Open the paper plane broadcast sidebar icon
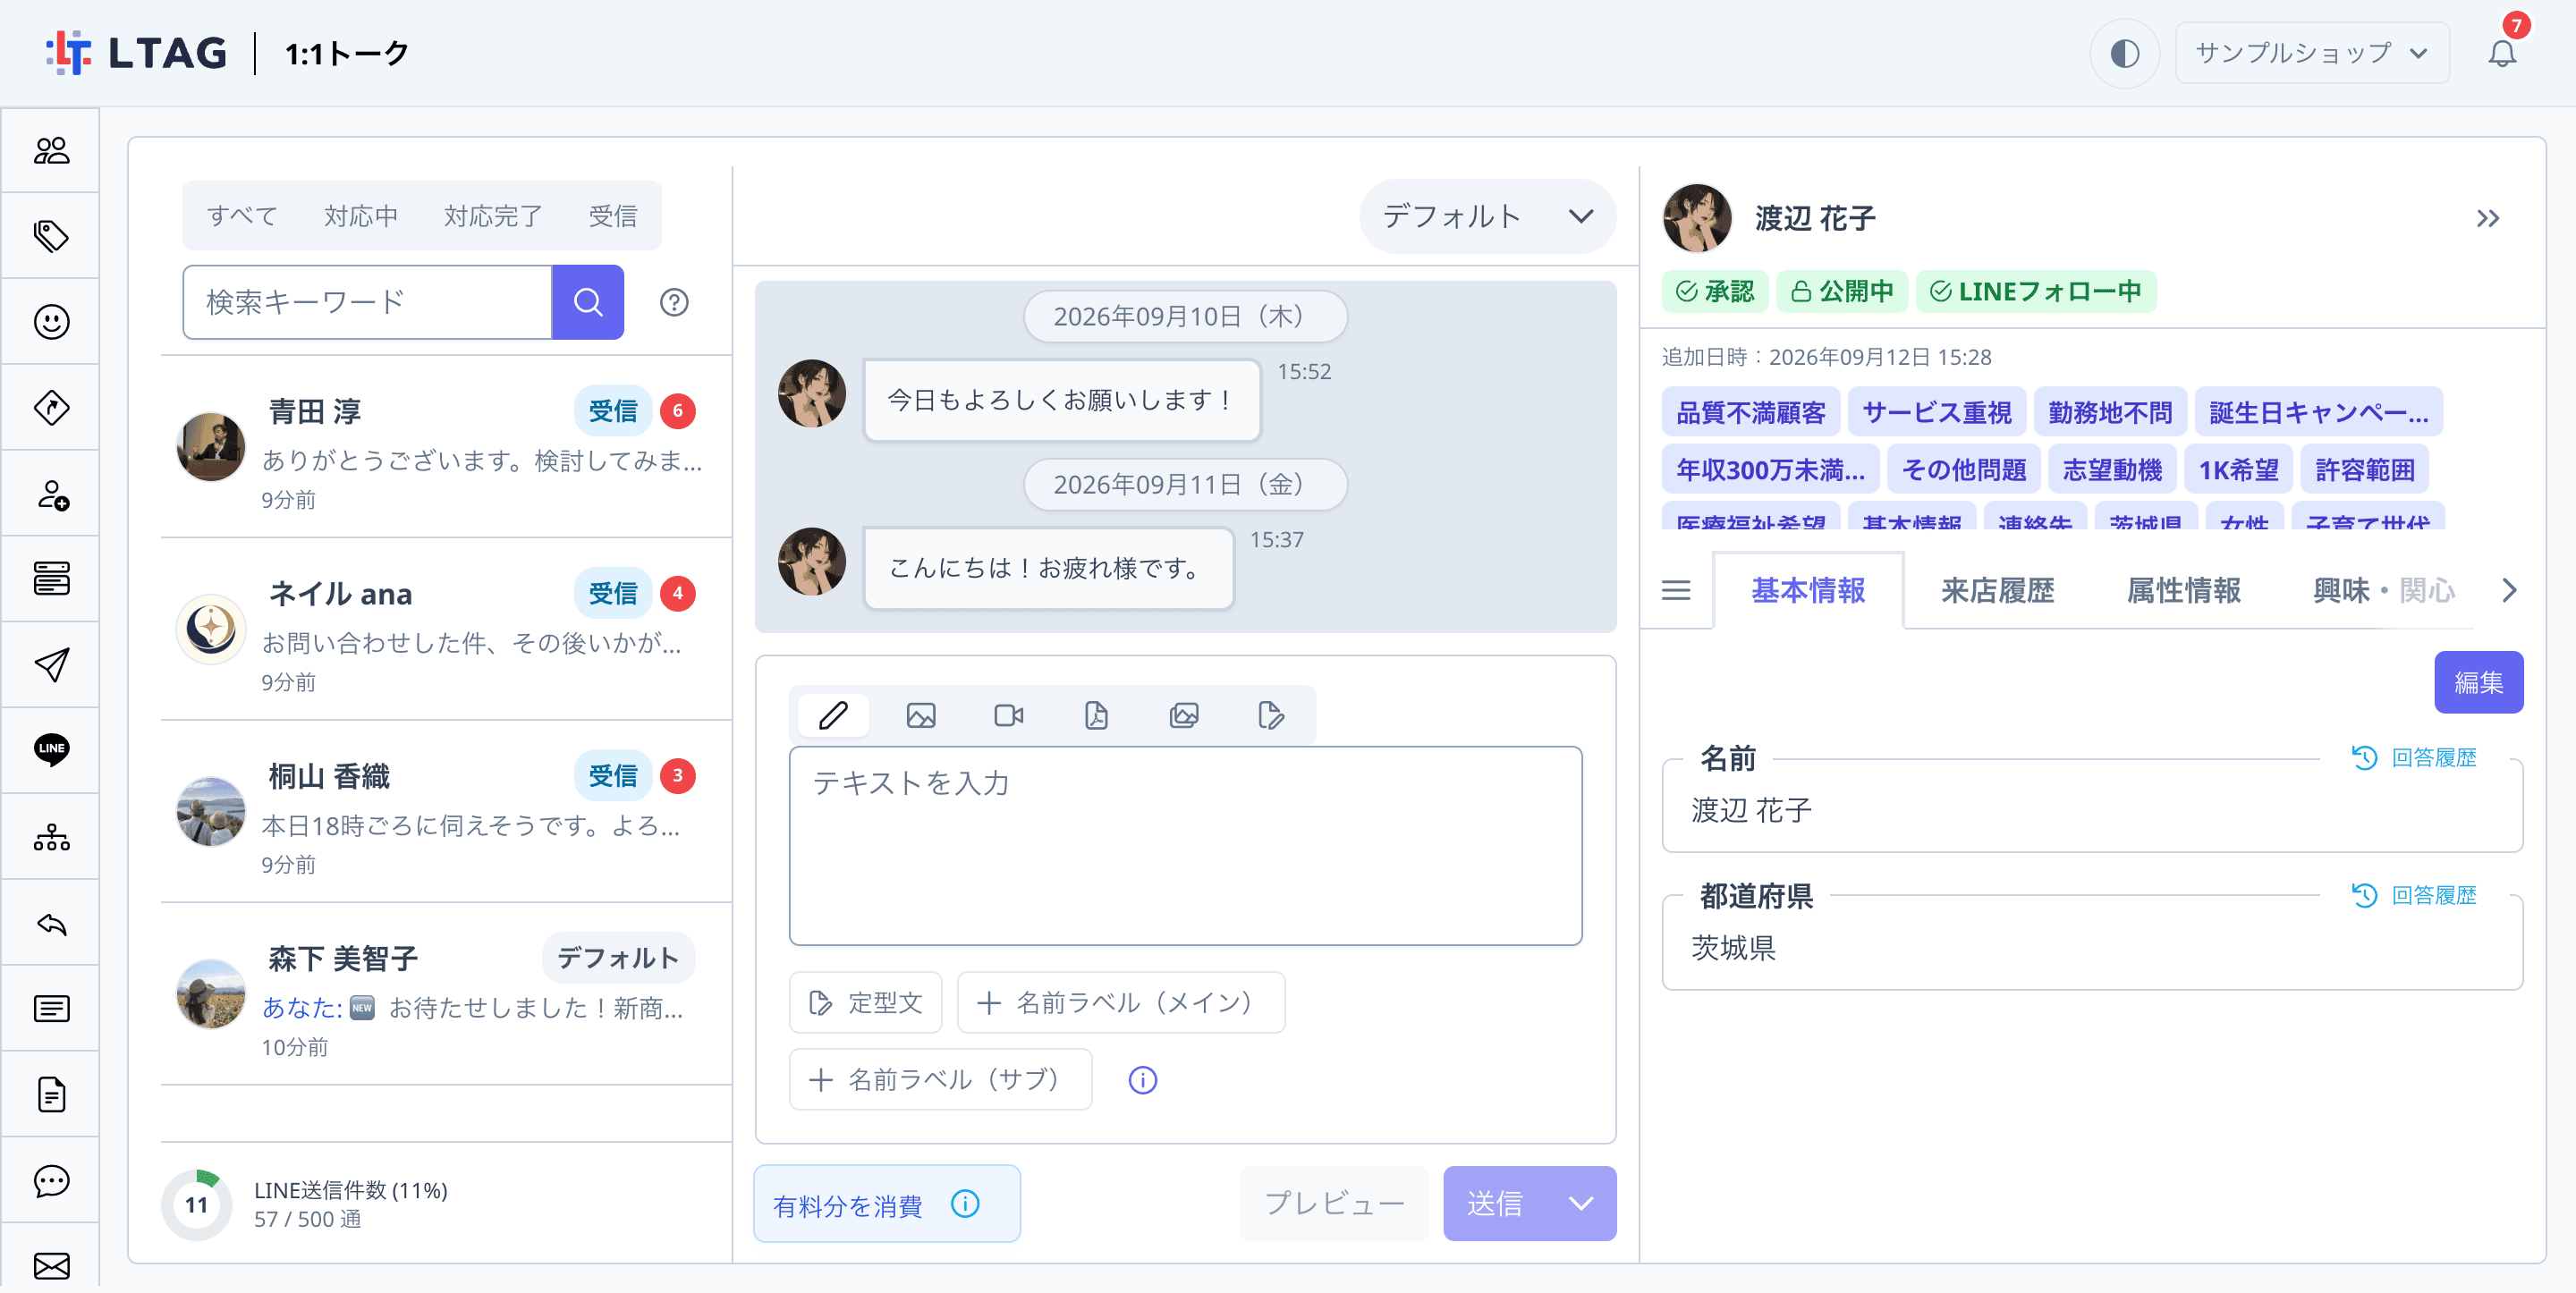This screenshot has height=1293, width=2576. coord(51,665)
